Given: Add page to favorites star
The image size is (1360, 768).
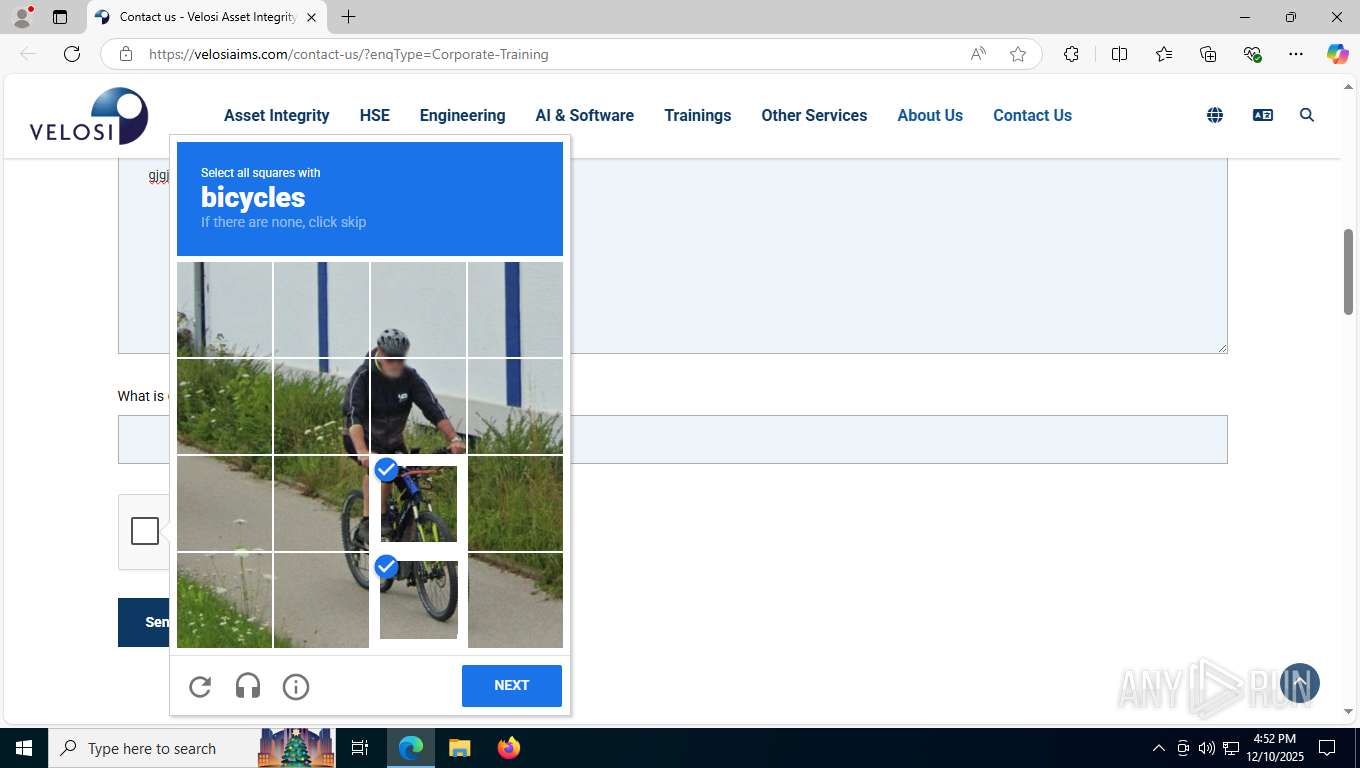Looking at the screenshot, I should [x=1018, y=54].
